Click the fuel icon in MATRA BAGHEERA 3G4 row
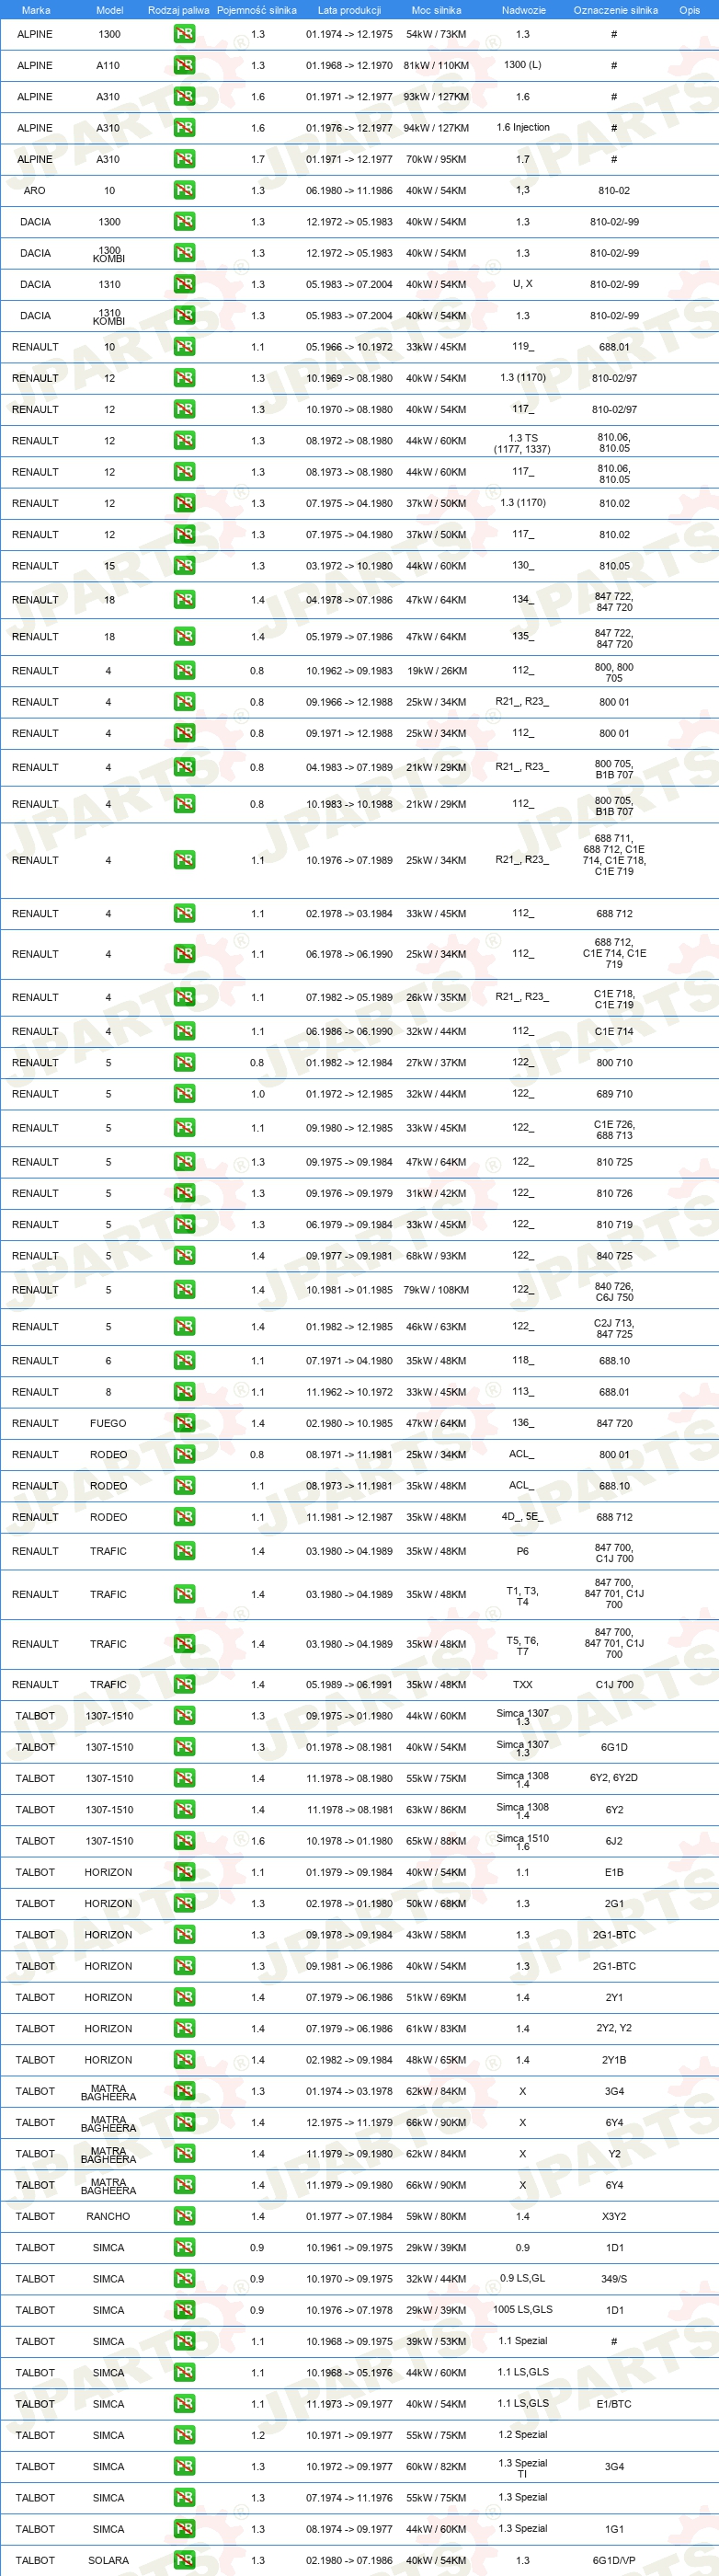The image size is (719, 2576). (x=184, y=2091)
